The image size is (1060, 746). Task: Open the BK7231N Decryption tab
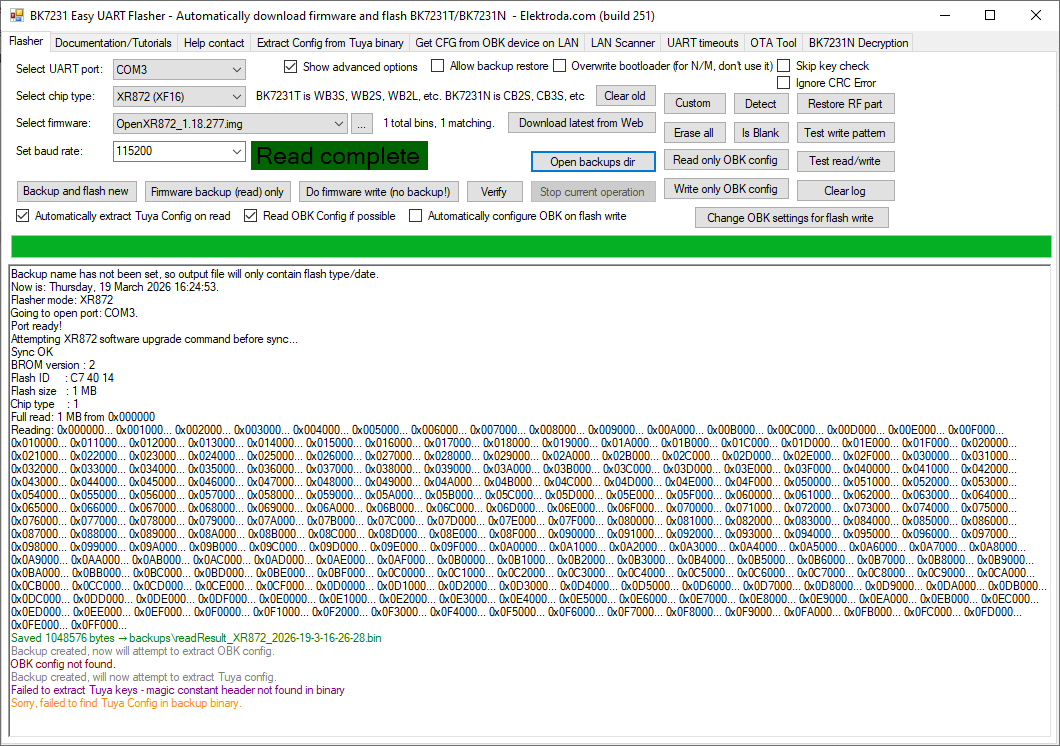(x=858, y=43)
